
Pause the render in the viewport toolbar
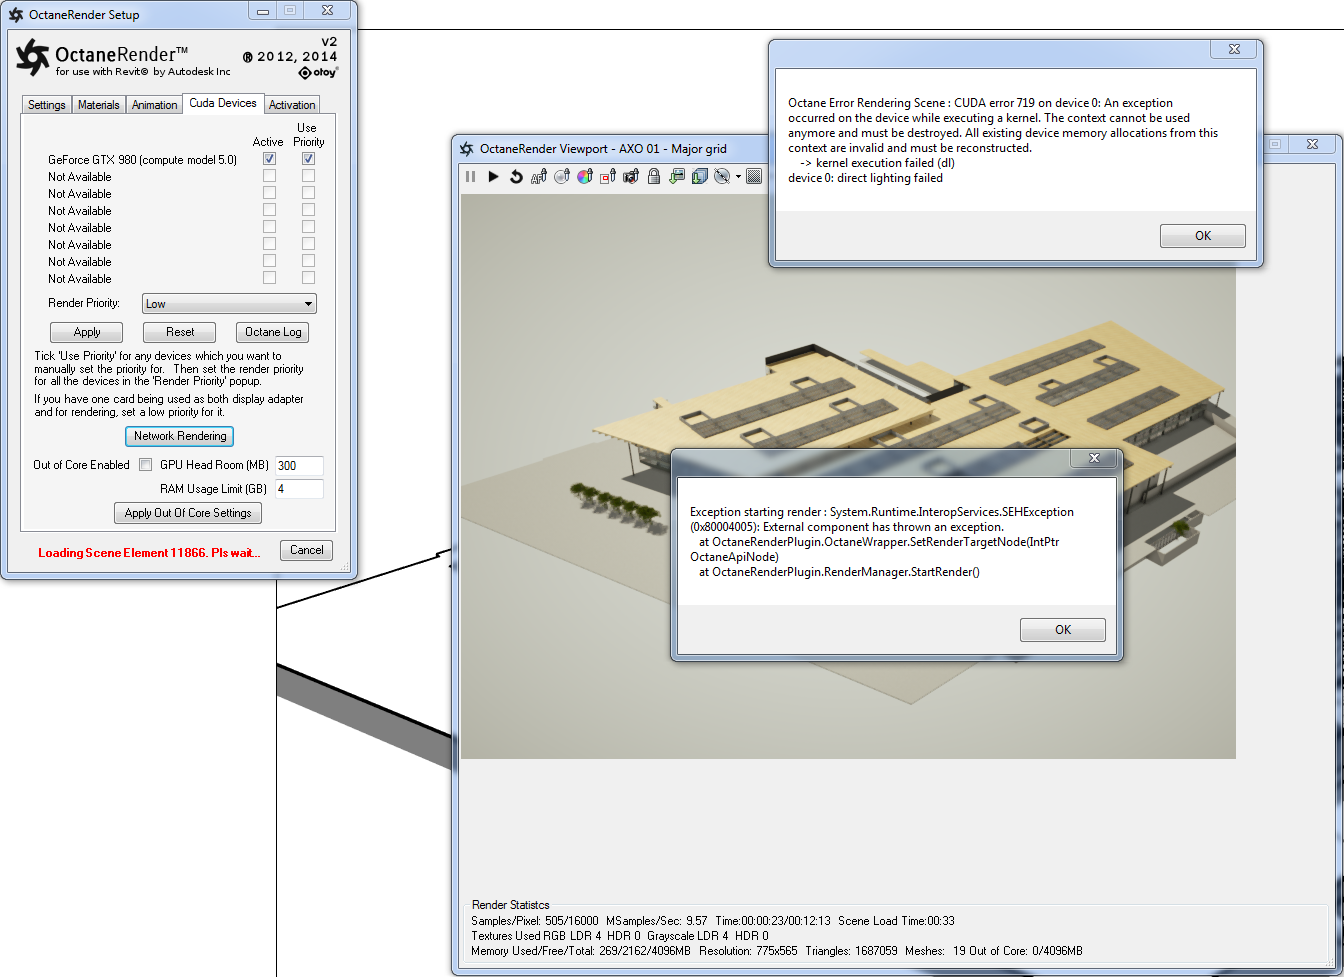pyautogui.click(x=471, y=177)
